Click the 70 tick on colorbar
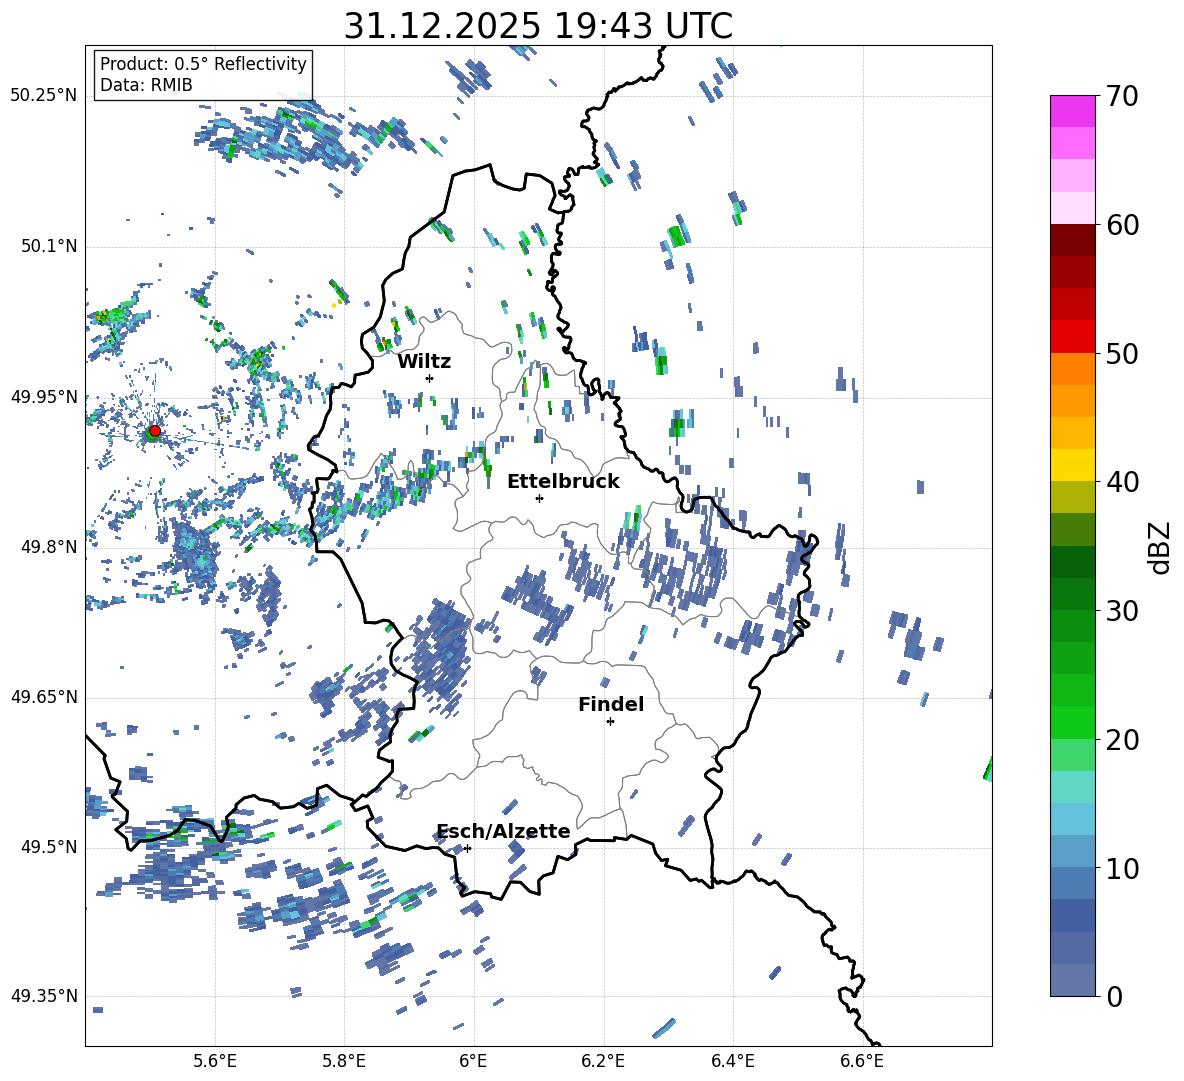The height and width of the screenshot is (1081, 1184). (1122, 96)
